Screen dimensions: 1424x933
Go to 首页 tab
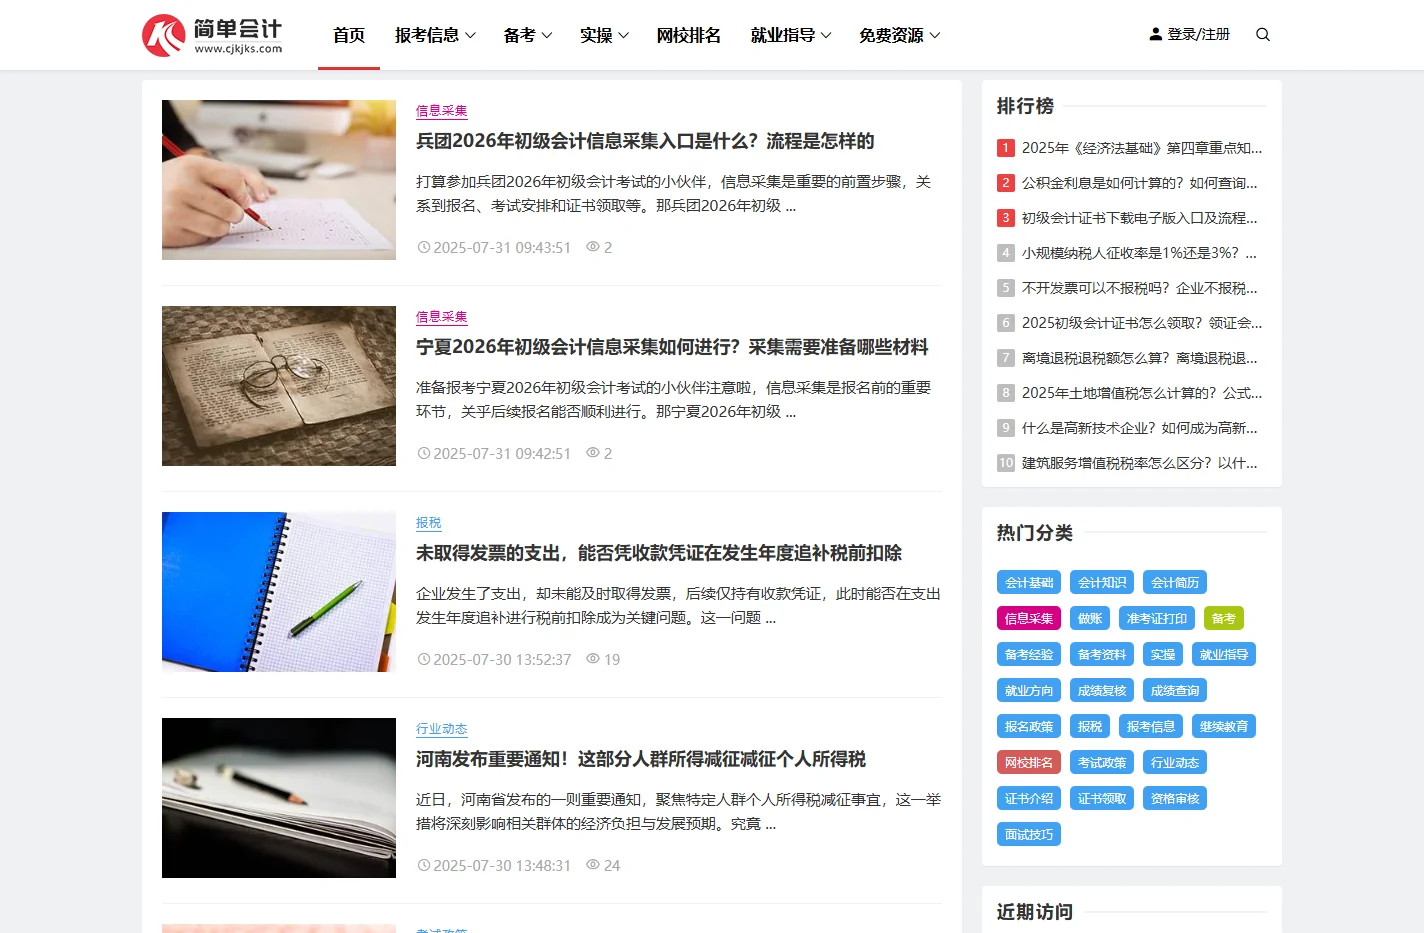[349, 35]
